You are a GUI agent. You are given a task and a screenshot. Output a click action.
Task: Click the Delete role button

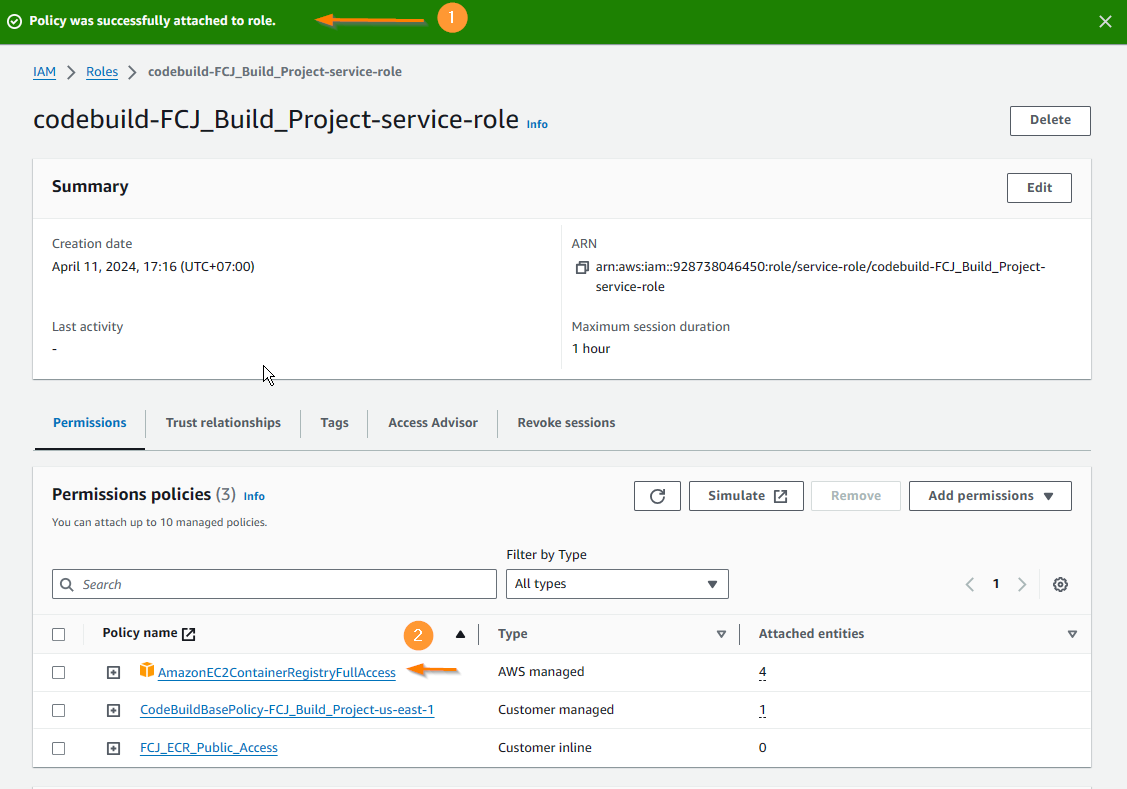[x=1050, y=121]
